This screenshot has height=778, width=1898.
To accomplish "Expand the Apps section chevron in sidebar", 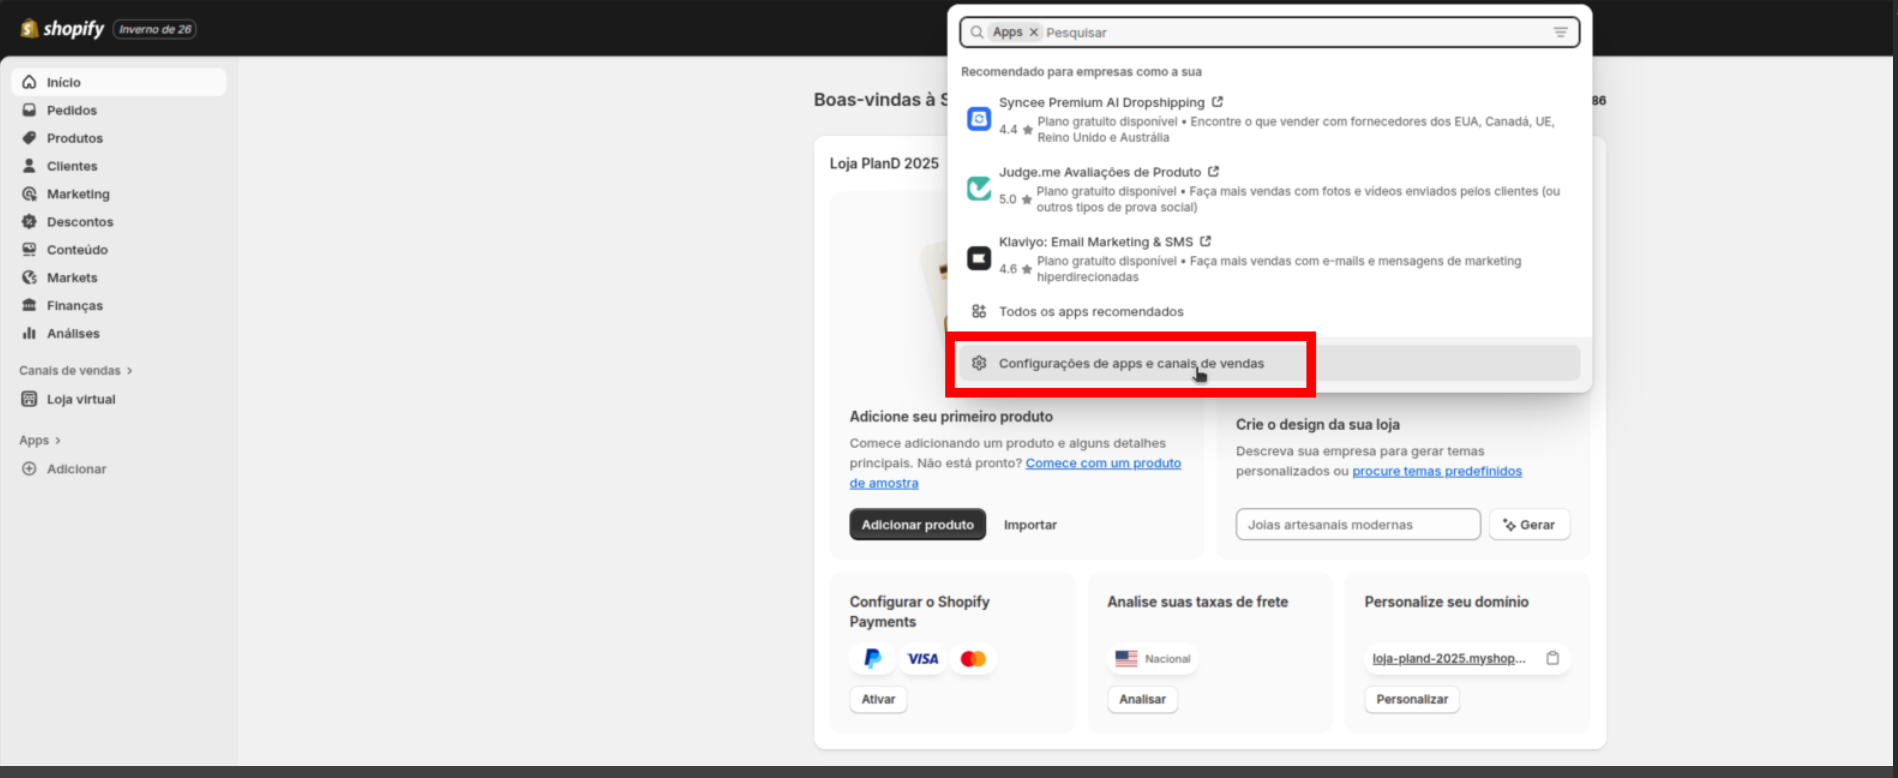I will 58,441.
